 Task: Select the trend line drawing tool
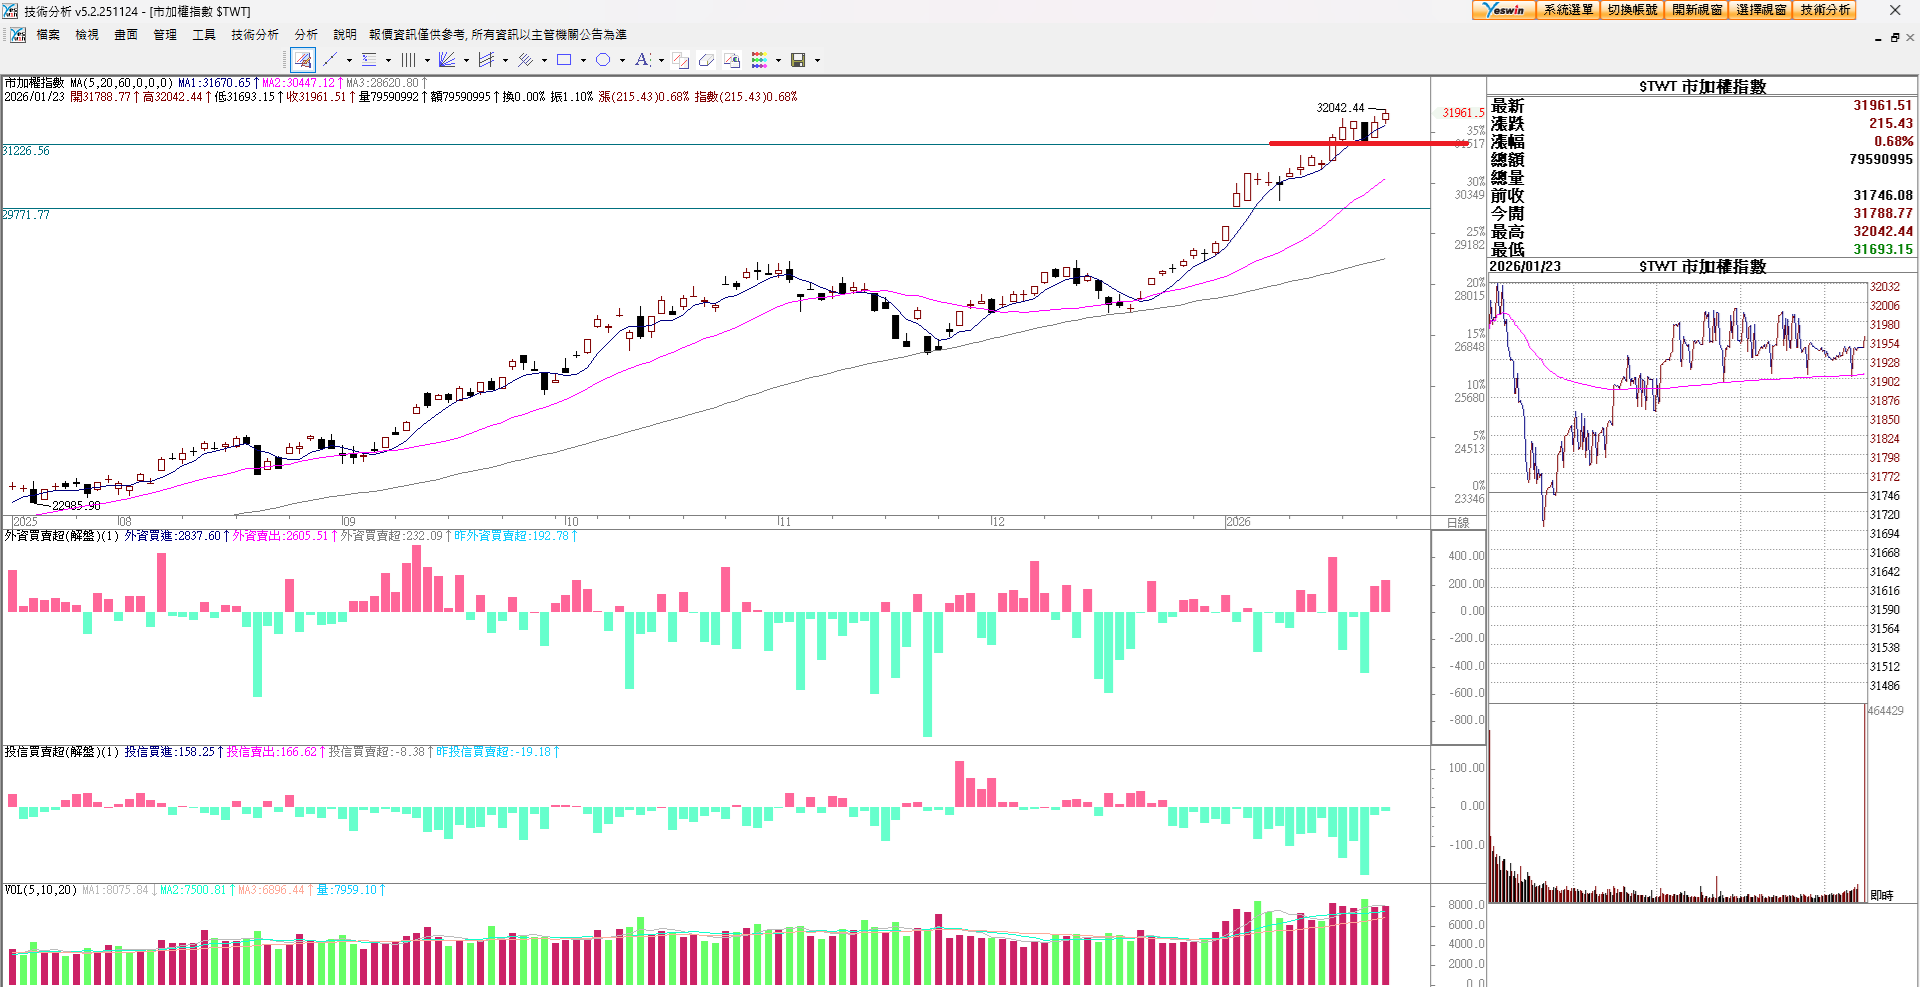[x=331, y=60]
